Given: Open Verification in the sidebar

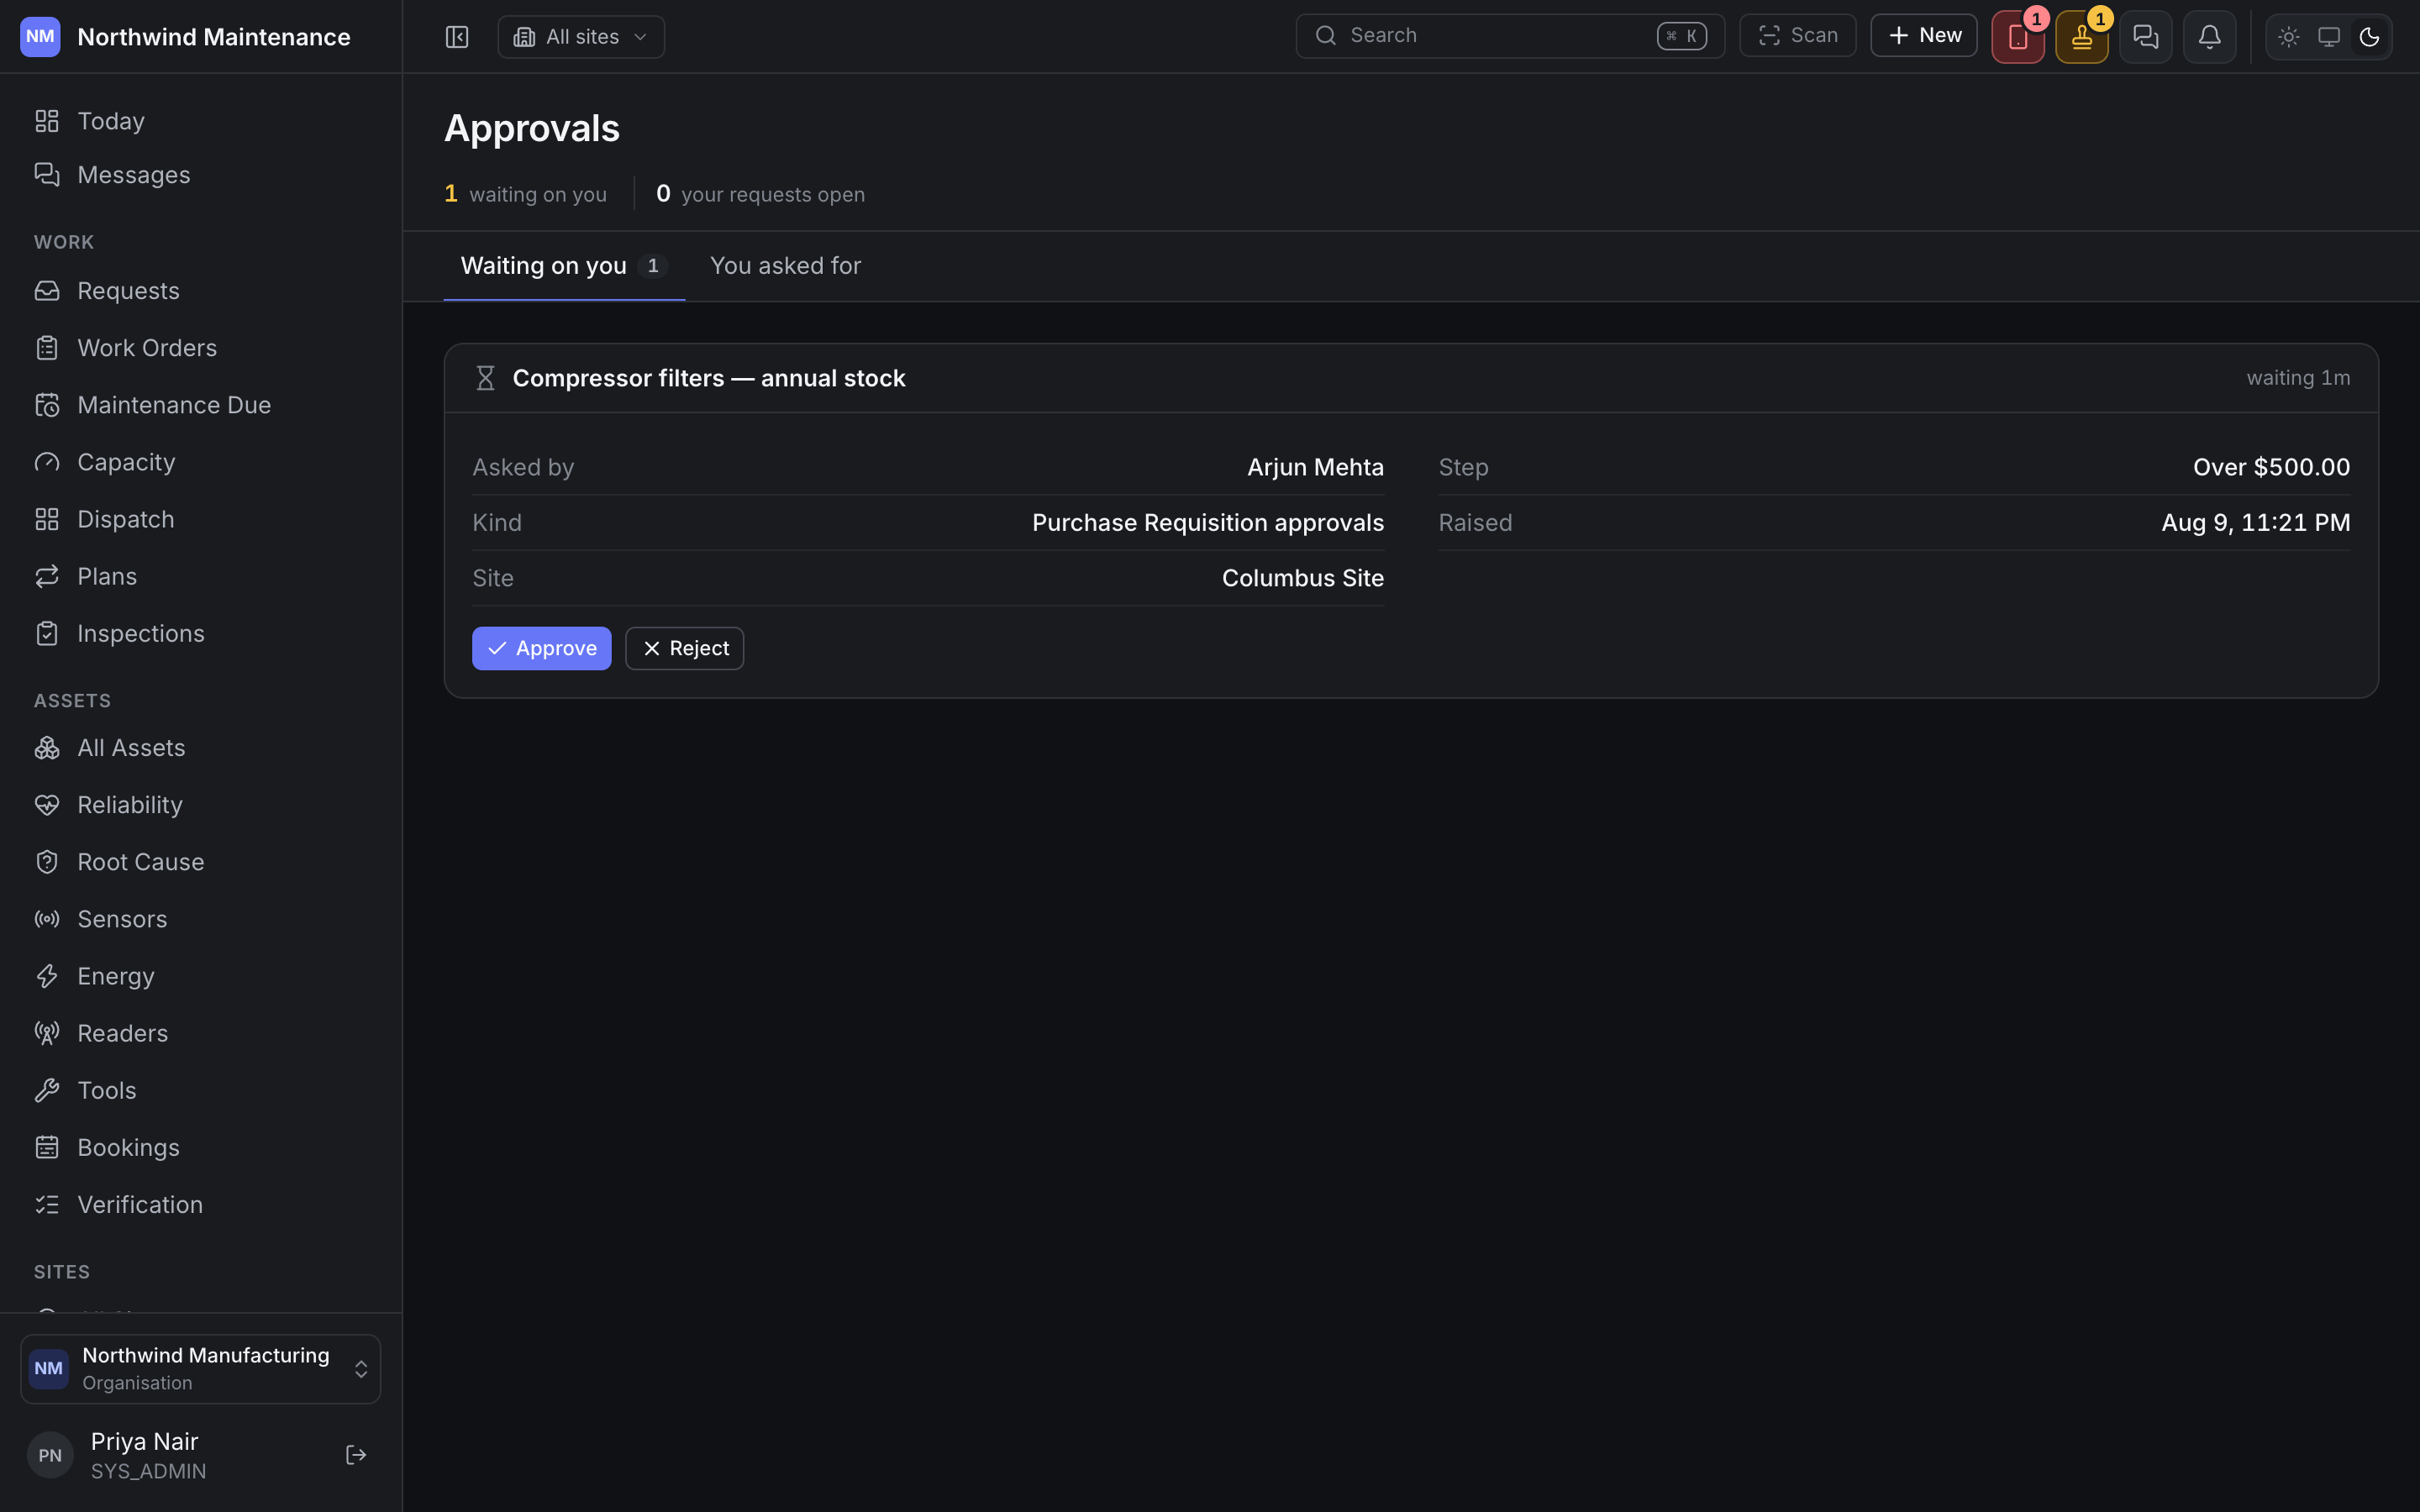Looking at the screenshot, I should [200, 1204].
